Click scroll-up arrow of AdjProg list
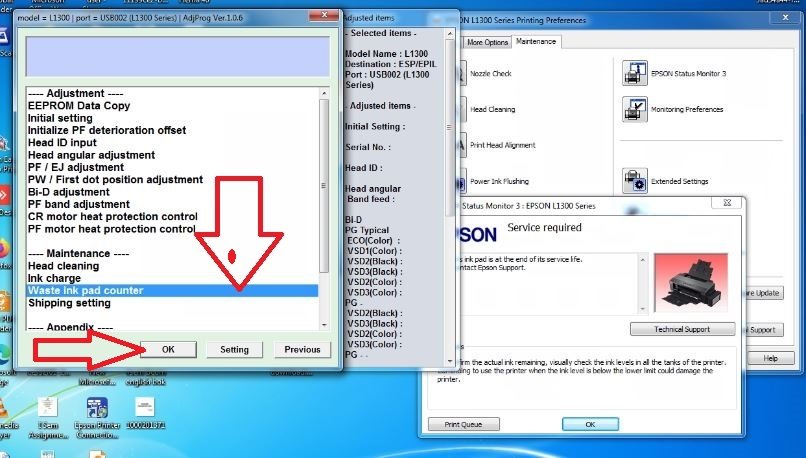806x458 pixels. pyautogui.click(x=324, y=94)
